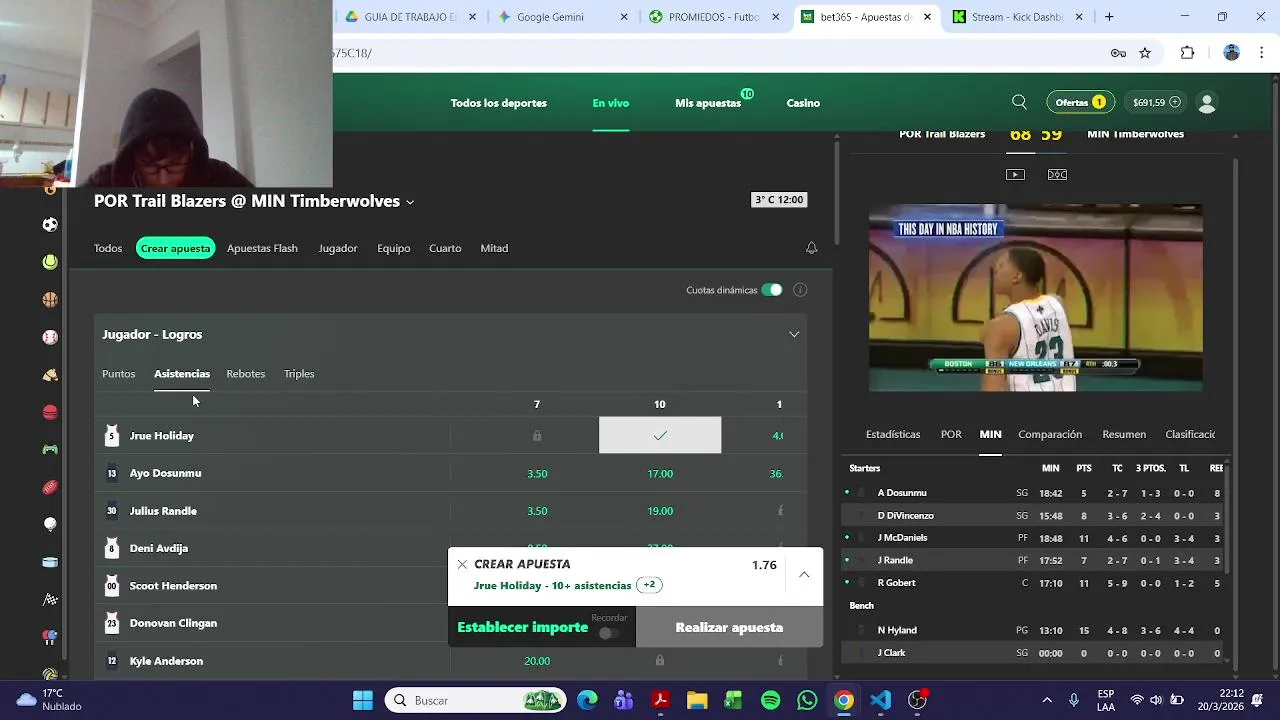This screenshot has height=720, width=1280.
Task: Expand the match selector dropdown next to Timberwolves
Action: (x=409, y=202)
